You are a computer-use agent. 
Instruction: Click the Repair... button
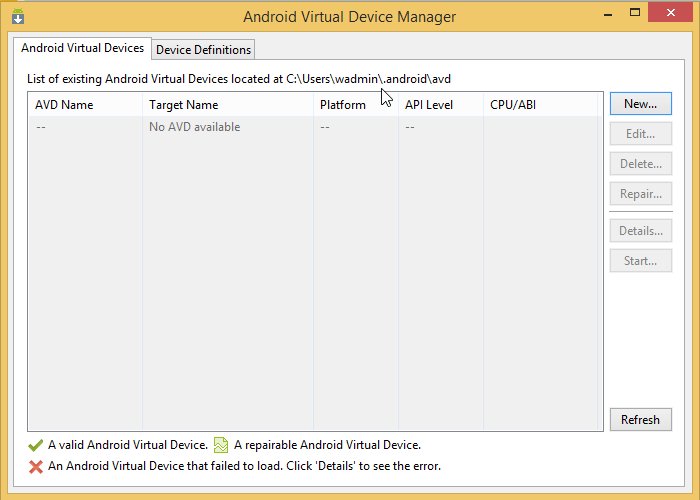[641, 194]
